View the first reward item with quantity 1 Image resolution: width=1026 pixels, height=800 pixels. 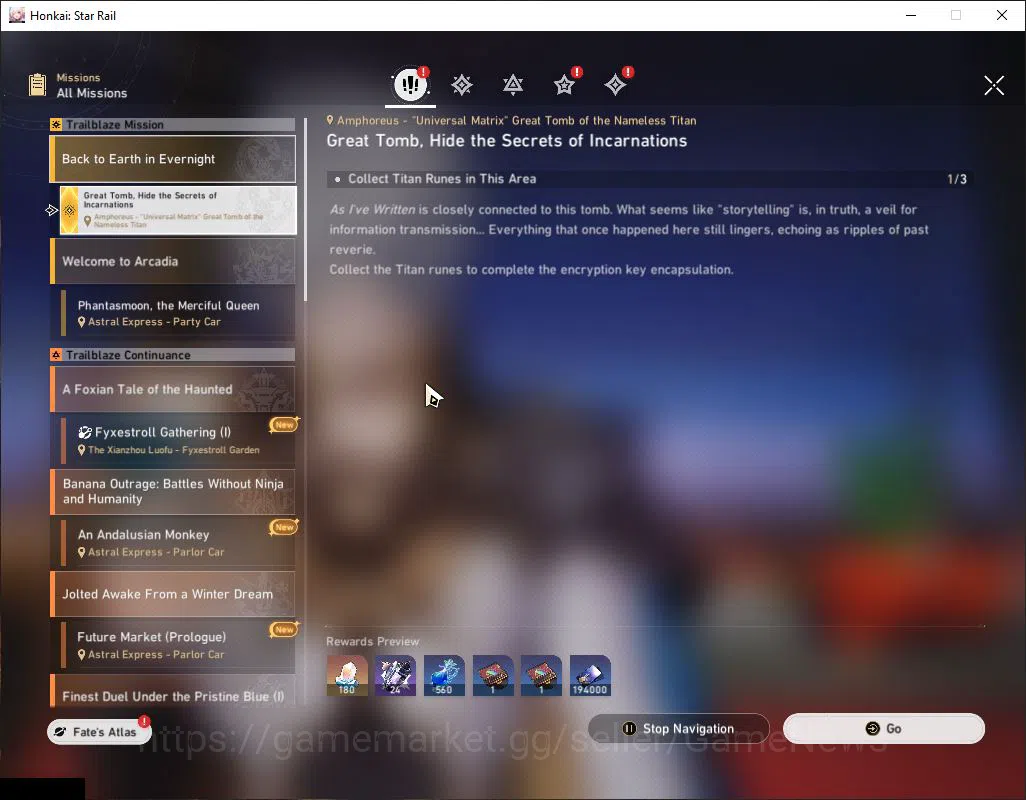(493, 675)
